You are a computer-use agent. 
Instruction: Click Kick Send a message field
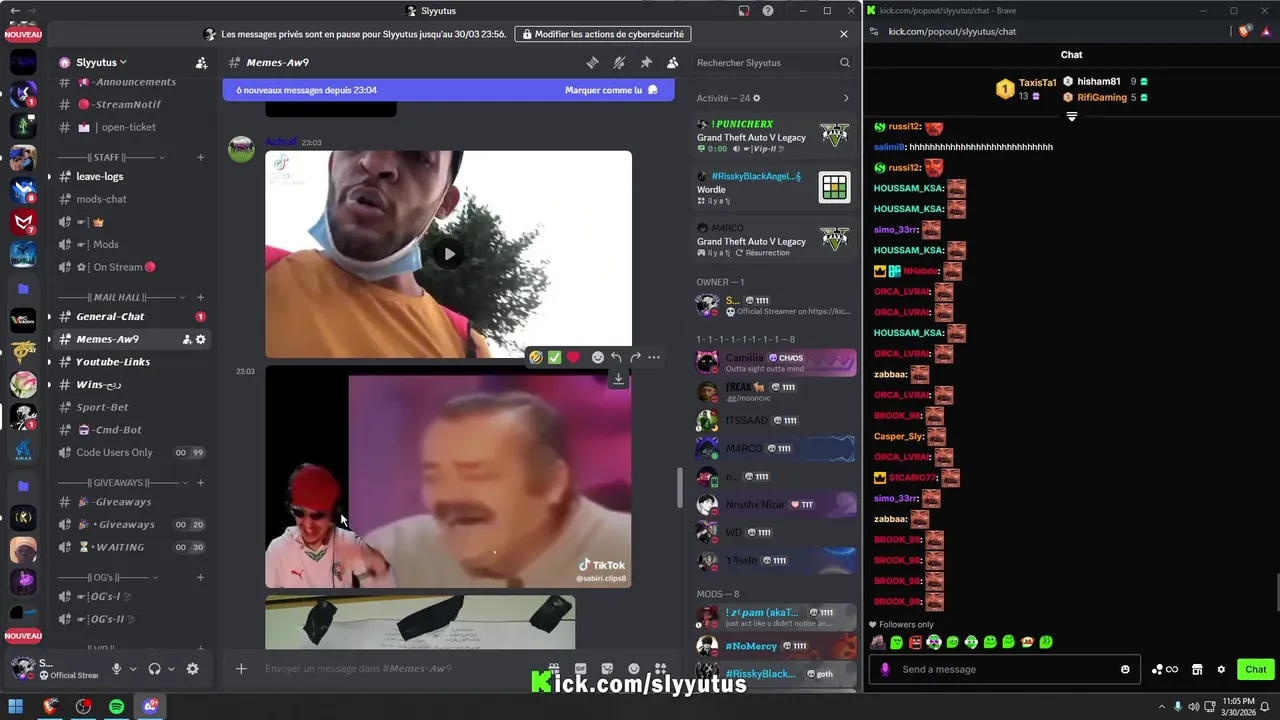click(1003, 669)
